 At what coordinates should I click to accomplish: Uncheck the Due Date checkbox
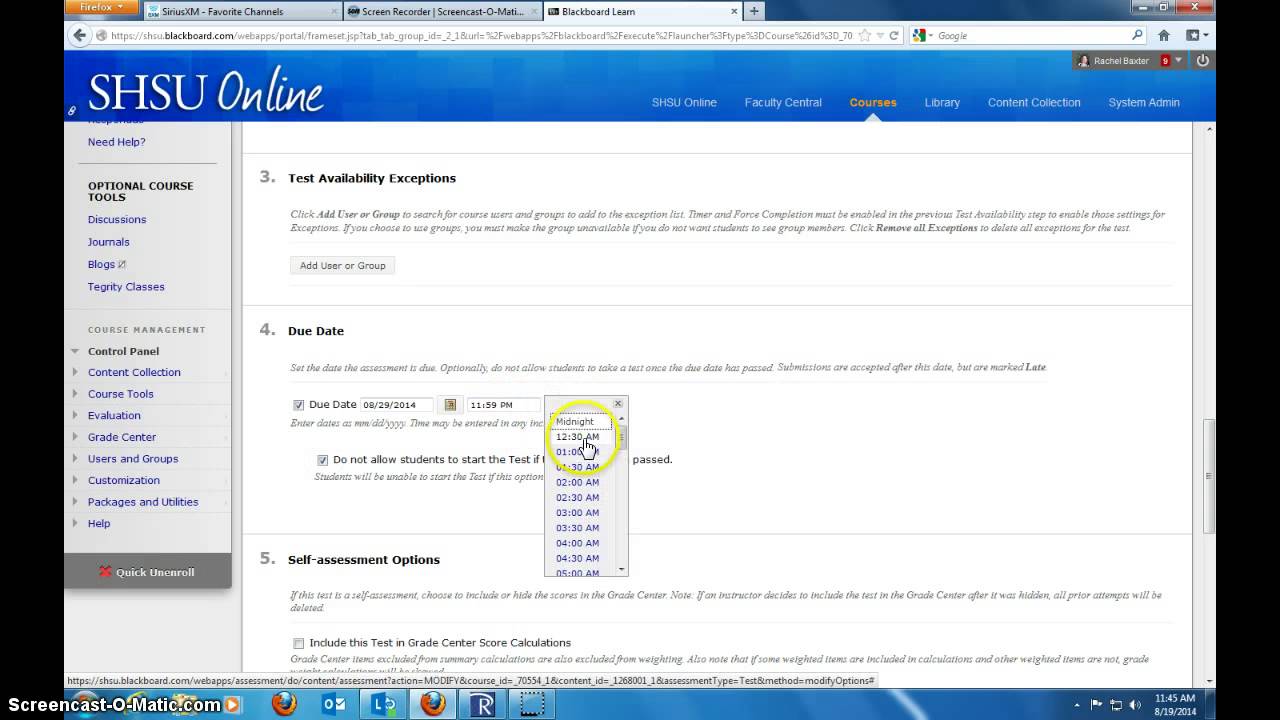[298, 405]
